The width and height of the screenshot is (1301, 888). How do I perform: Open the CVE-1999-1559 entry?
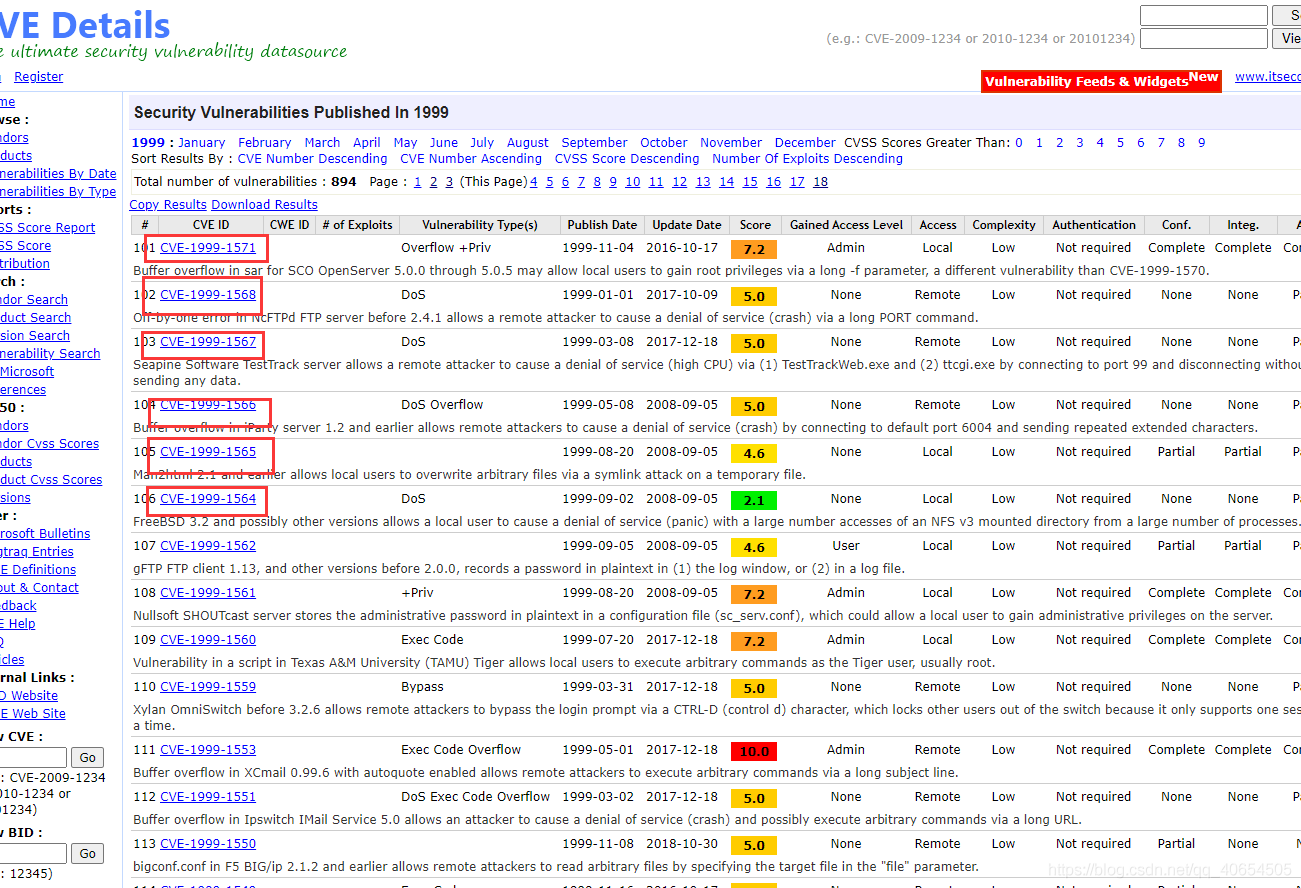208,687
